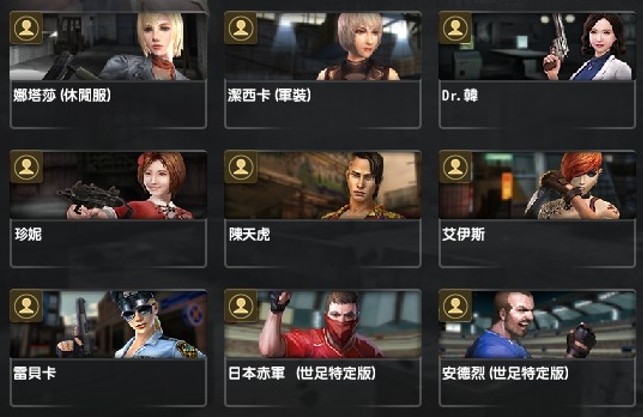643x417 pixels.
Task: Click profile icon on 潔西卡 (軍裝) card
Action: point(241,28)
